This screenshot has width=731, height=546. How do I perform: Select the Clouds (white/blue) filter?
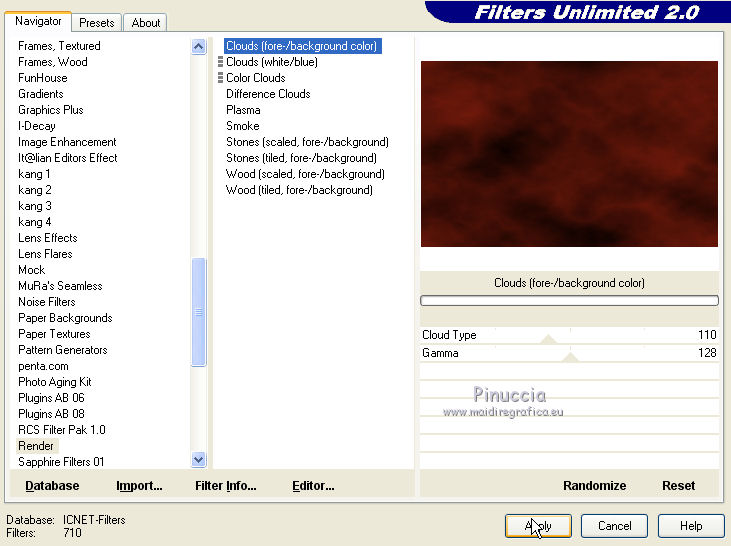coord(272,62)
